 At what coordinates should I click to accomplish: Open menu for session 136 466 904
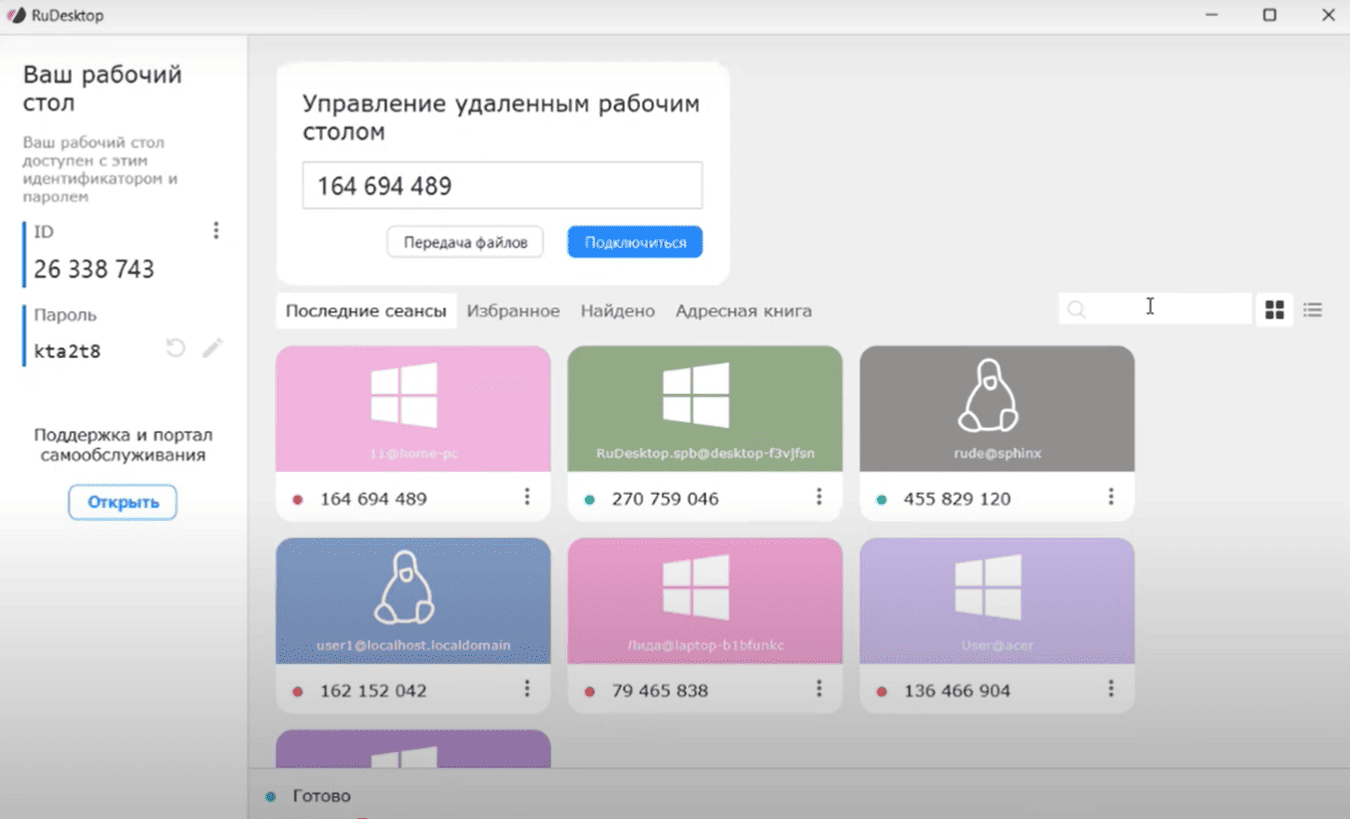click(1111, 689)
